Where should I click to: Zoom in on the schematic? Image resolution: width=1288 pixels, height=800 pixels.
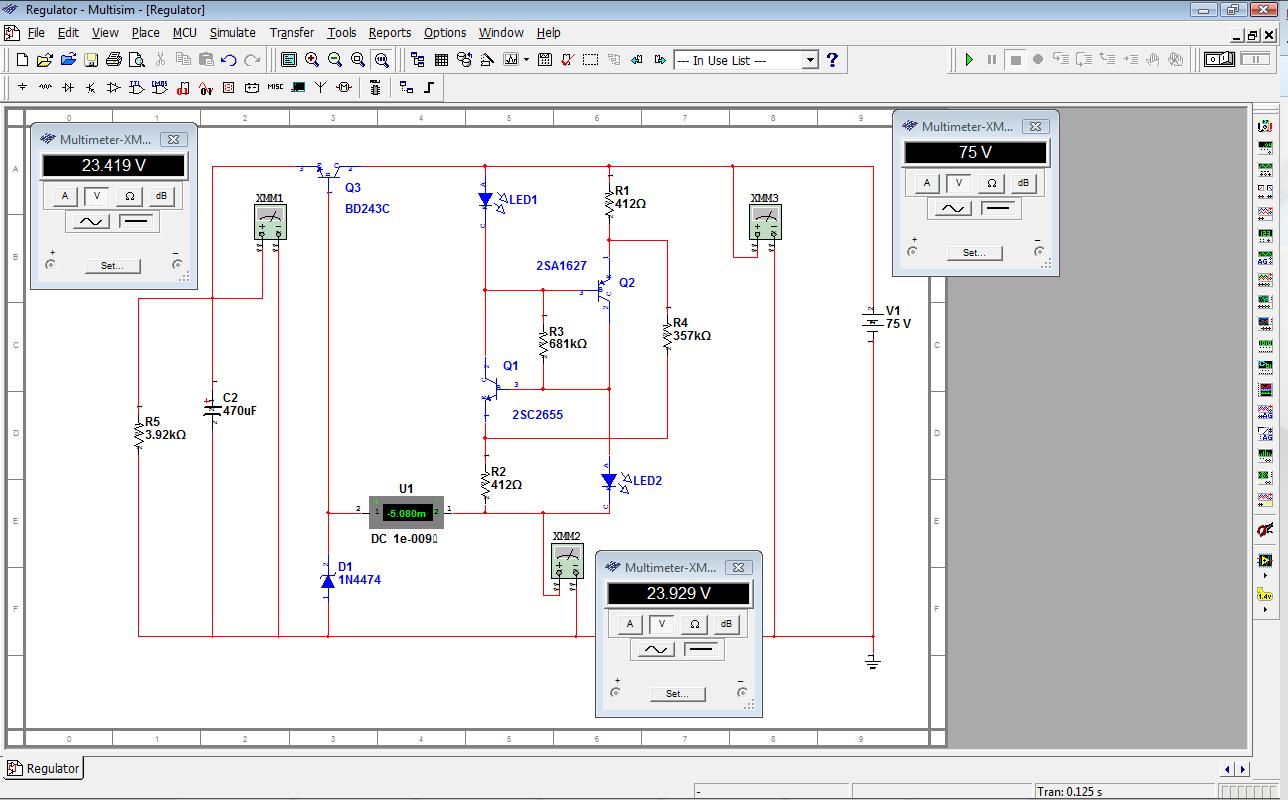[x=312, y=60]
